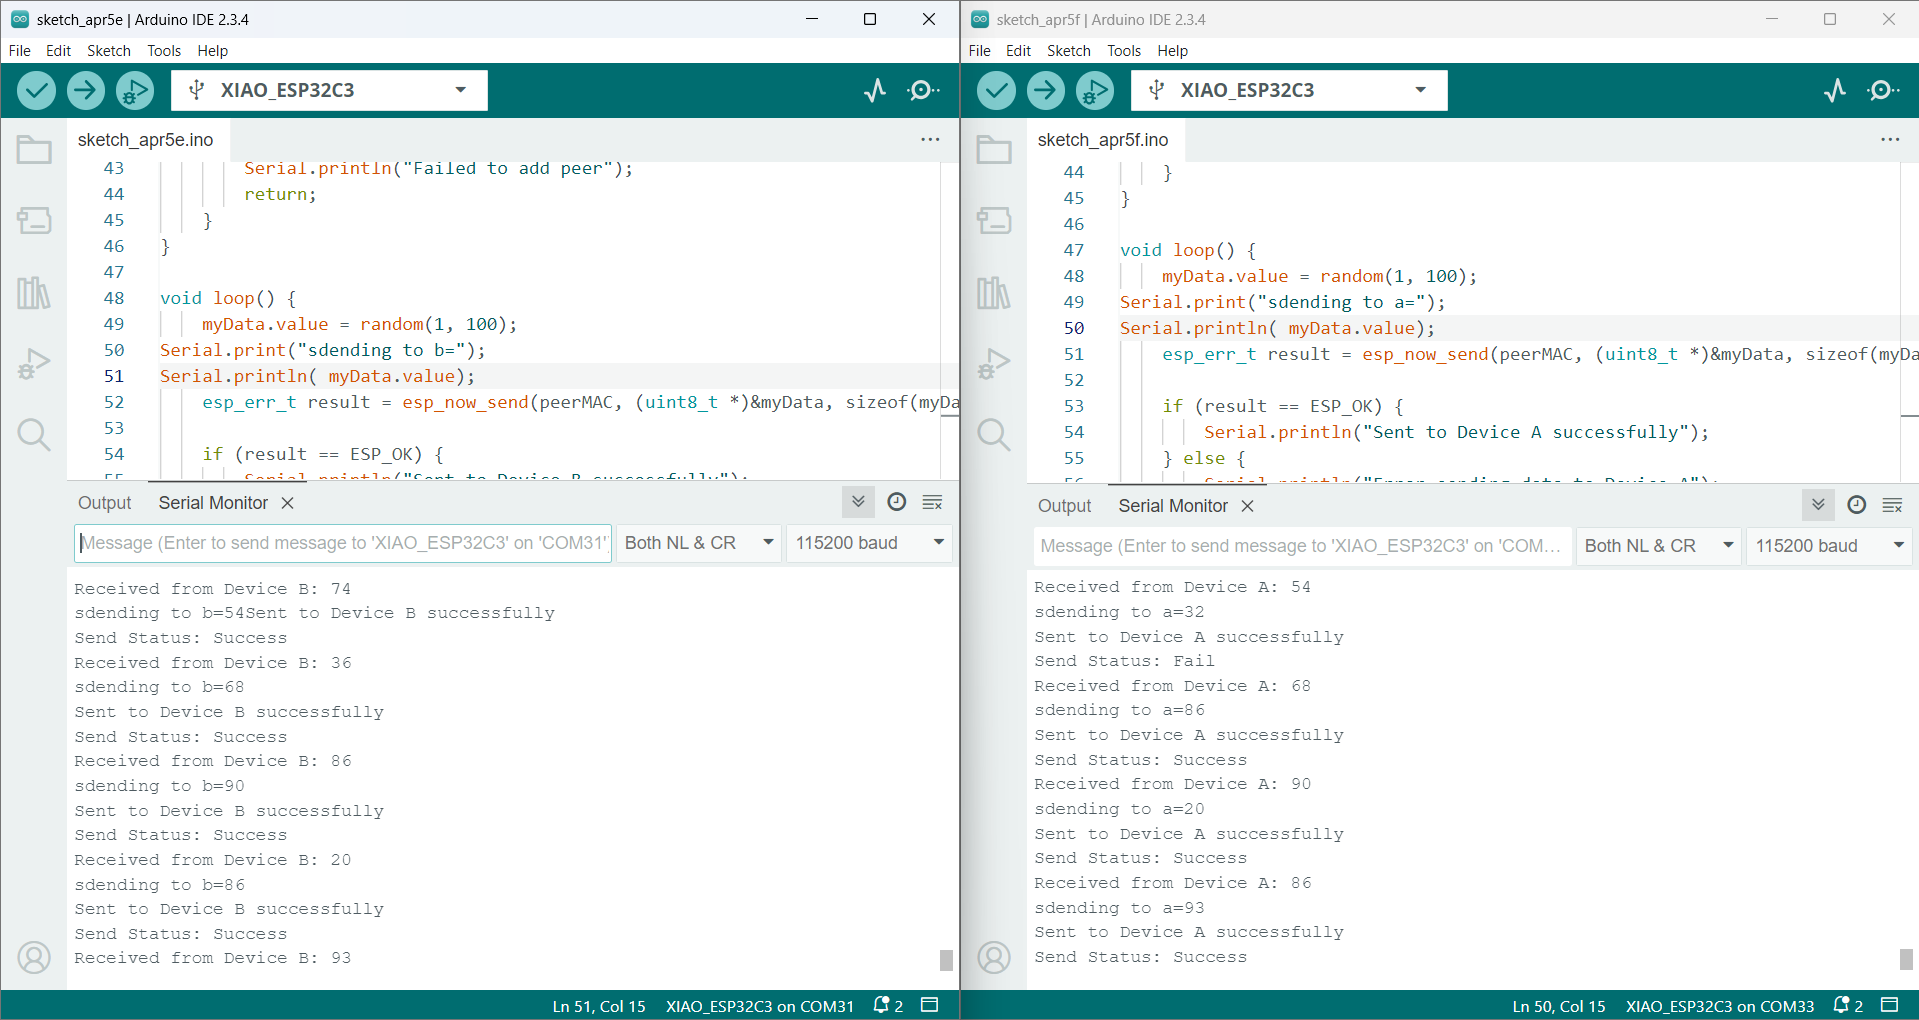
Task: Click Verify button in sketch_apr5f window
Action: coord(996,91)
